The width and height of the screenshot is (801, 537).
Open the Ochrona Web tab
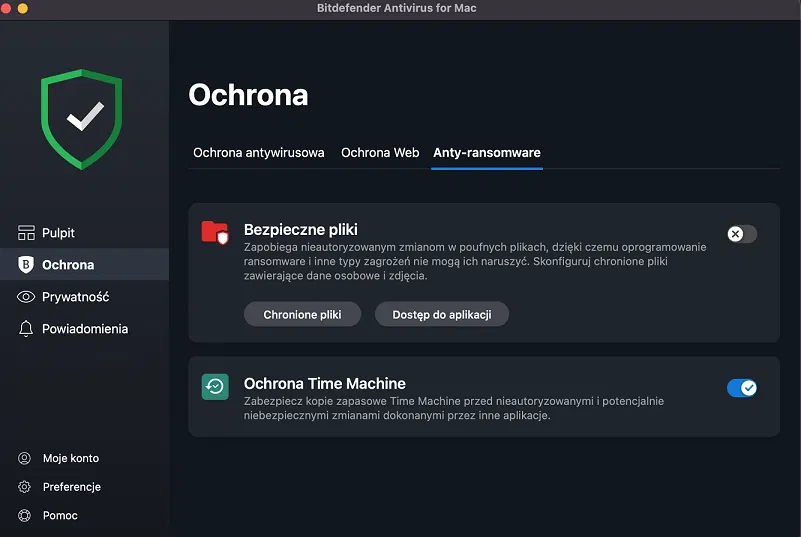pos(380,153)
